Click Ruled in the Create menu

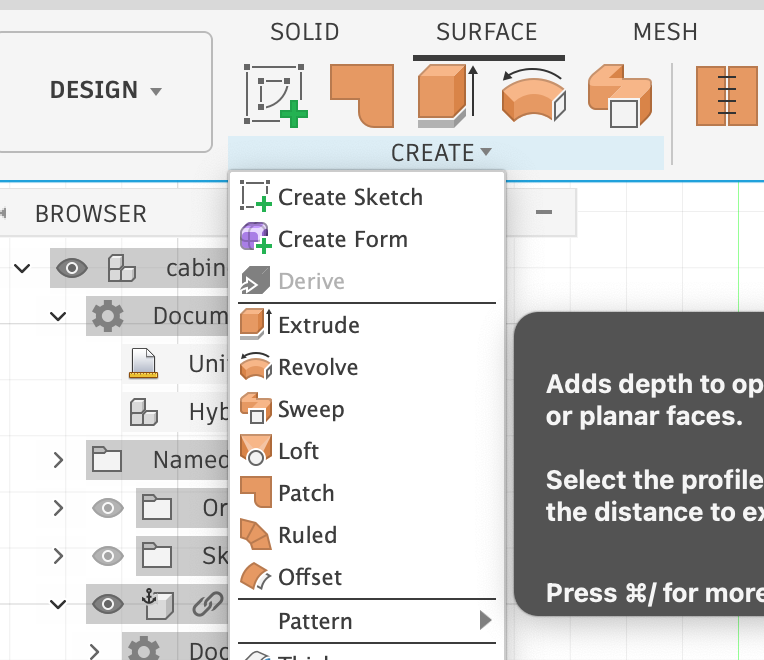click(367, 535)
